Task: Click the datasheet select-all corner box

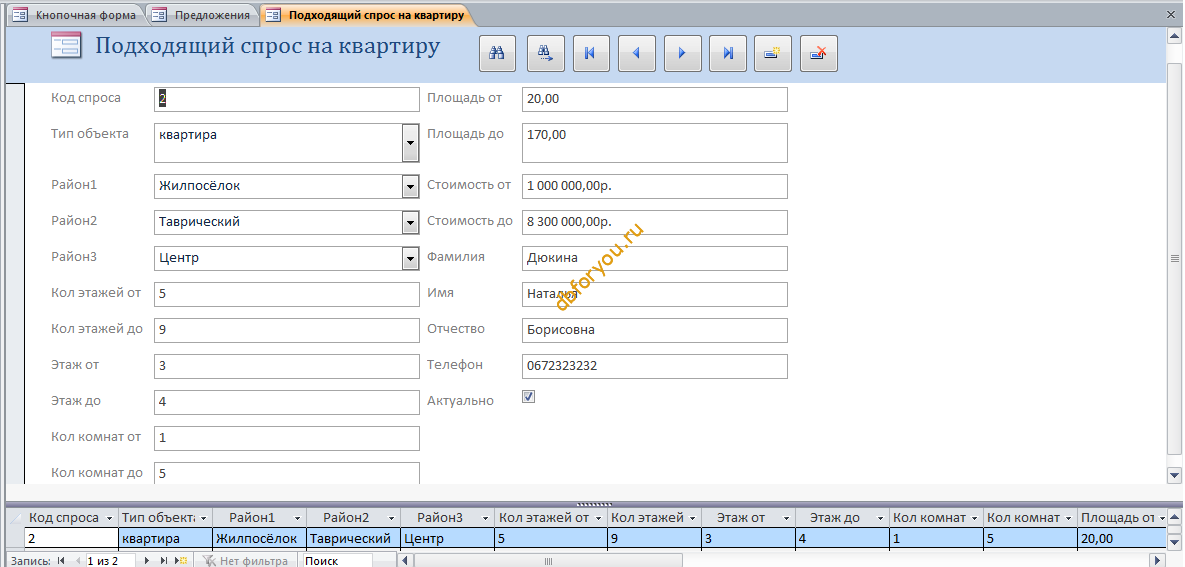Action: pos(14,518)
